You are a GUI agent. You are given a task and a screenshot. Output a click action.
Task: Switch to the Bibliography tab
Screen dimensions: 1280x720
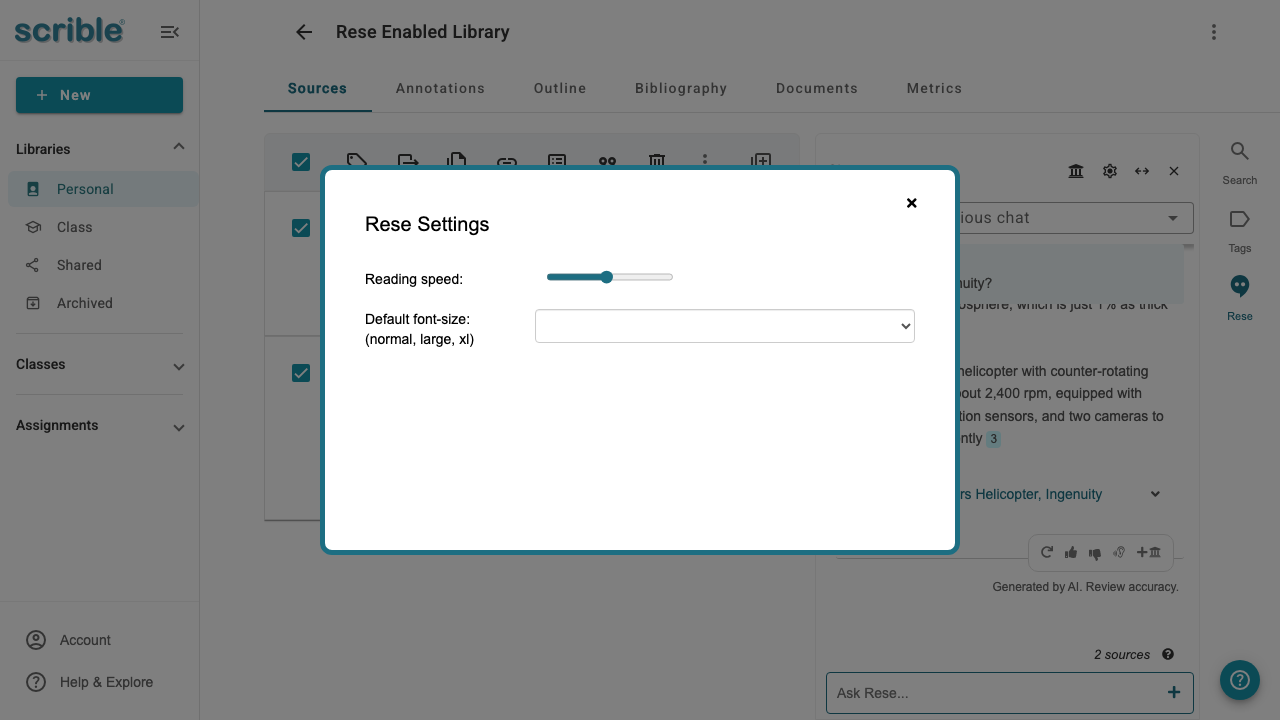tap(680, 88)
